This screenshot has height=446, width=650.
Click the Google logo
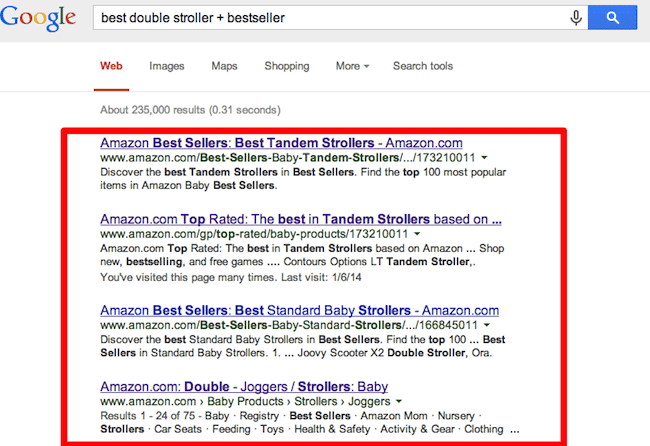click(38, 18)
